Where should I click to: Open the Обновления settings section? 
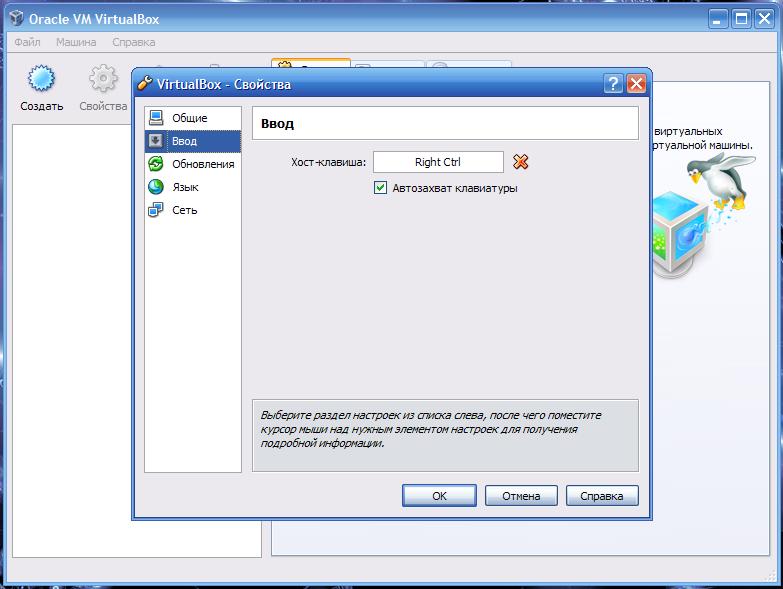tap(193, 164)
